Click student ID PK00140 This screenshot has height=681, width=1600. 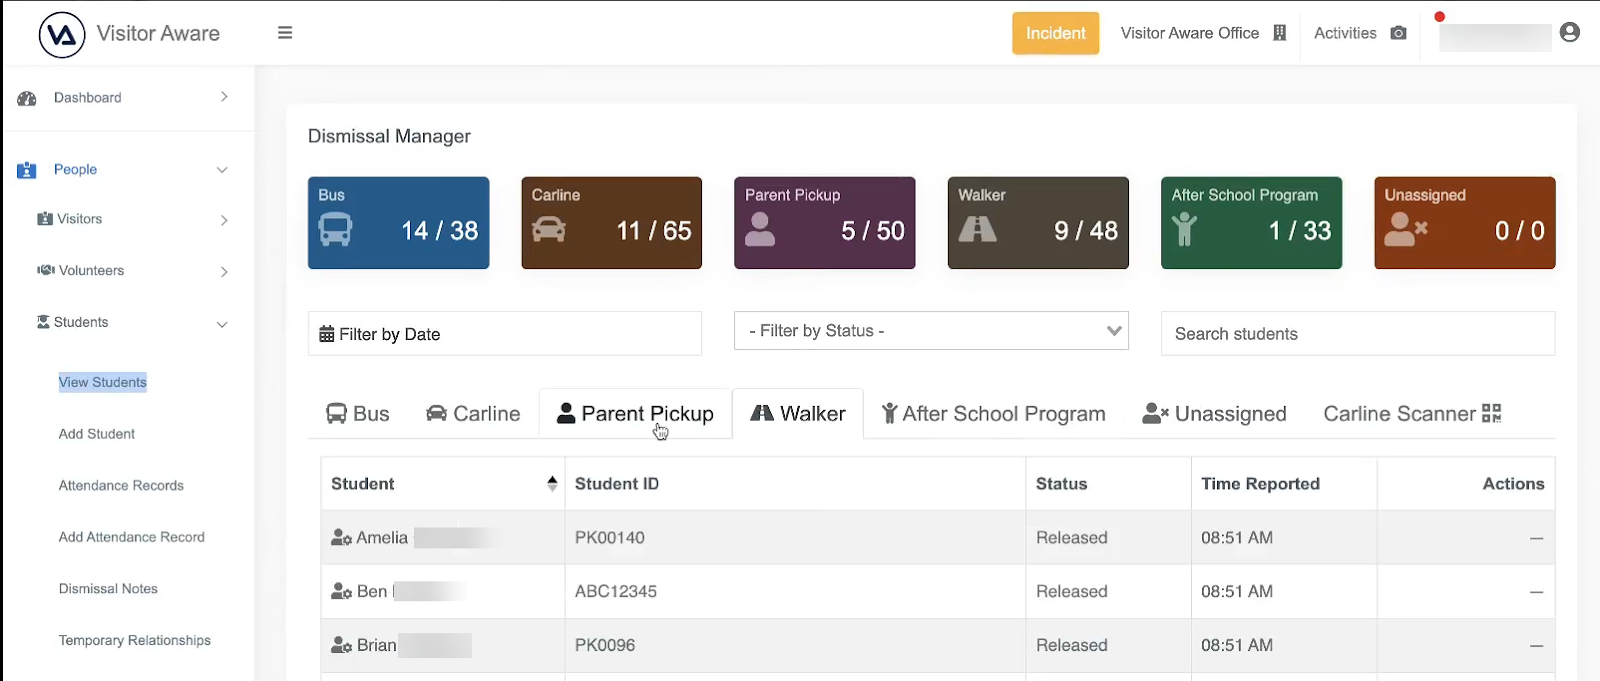[x=610, y=538]
